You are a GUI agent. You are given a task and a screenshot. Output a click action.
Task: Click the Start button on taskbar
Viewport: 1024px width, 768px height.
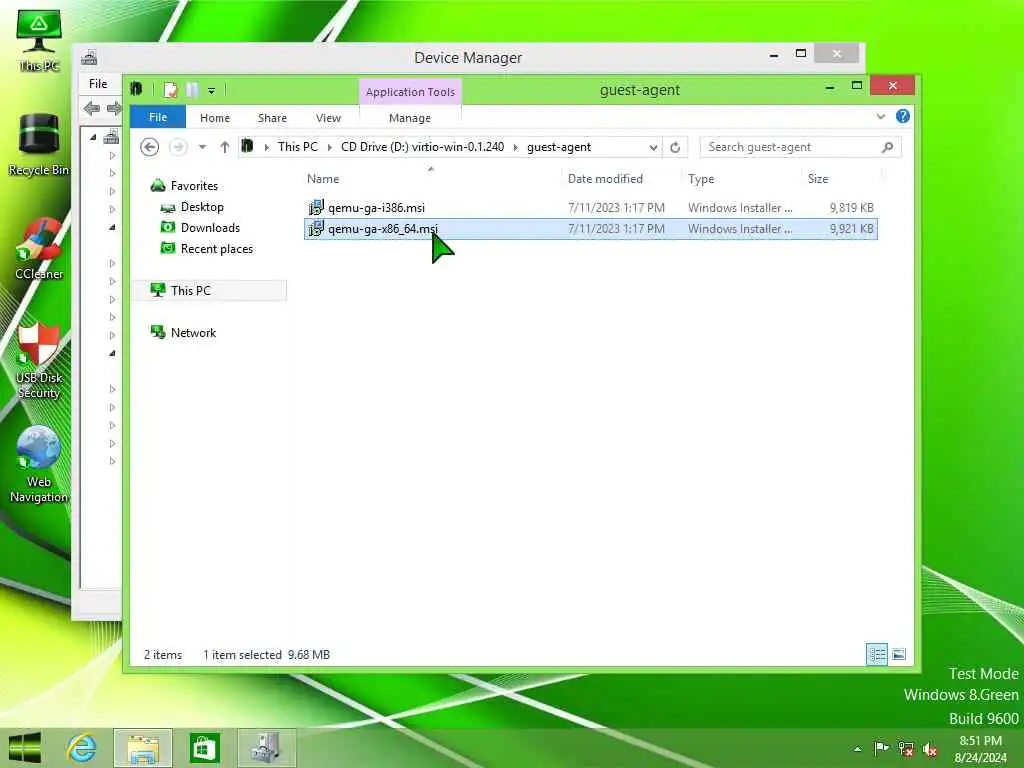(25, 748)
